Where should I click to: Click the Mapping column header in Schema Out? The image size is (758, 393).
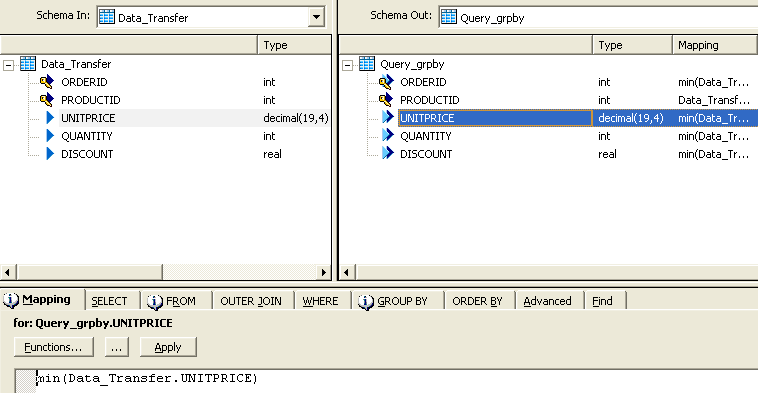click(x=714, y=45)
